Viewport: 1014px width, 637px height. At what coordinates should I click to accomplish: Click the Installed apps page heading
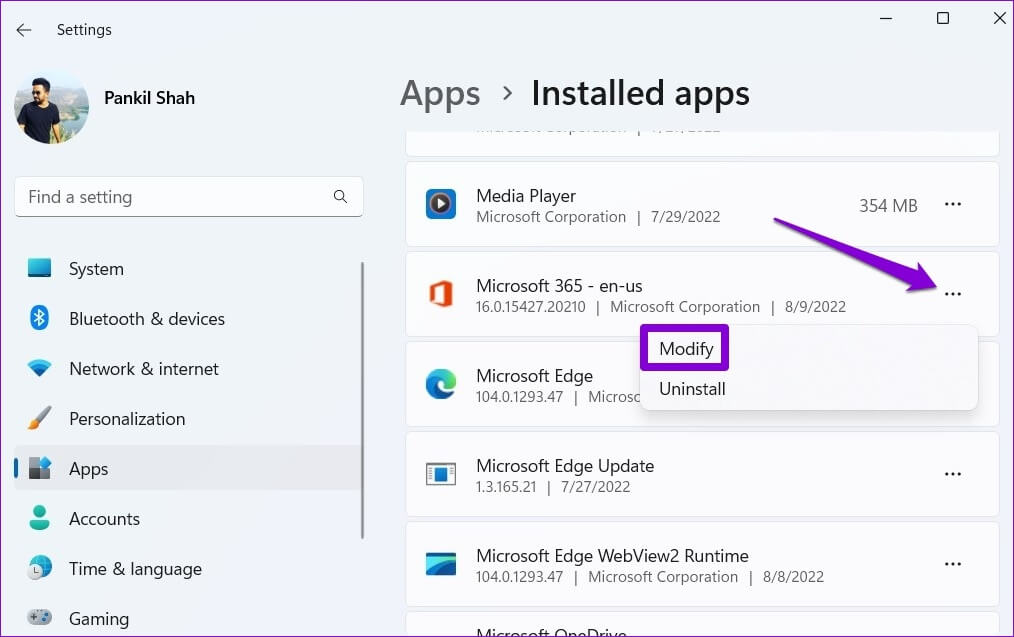point(640,94)
